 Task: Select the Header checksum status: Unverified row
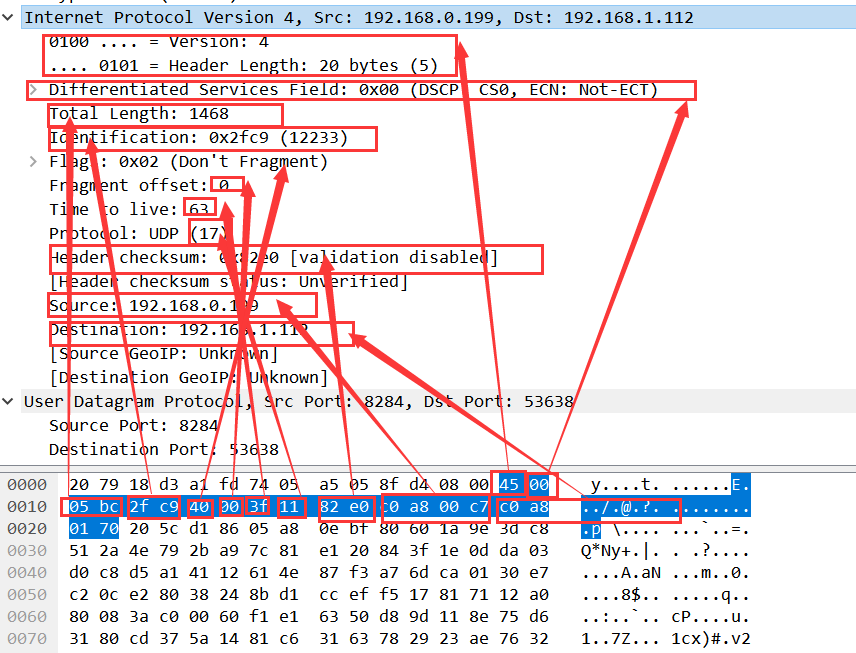pos(229,282)
